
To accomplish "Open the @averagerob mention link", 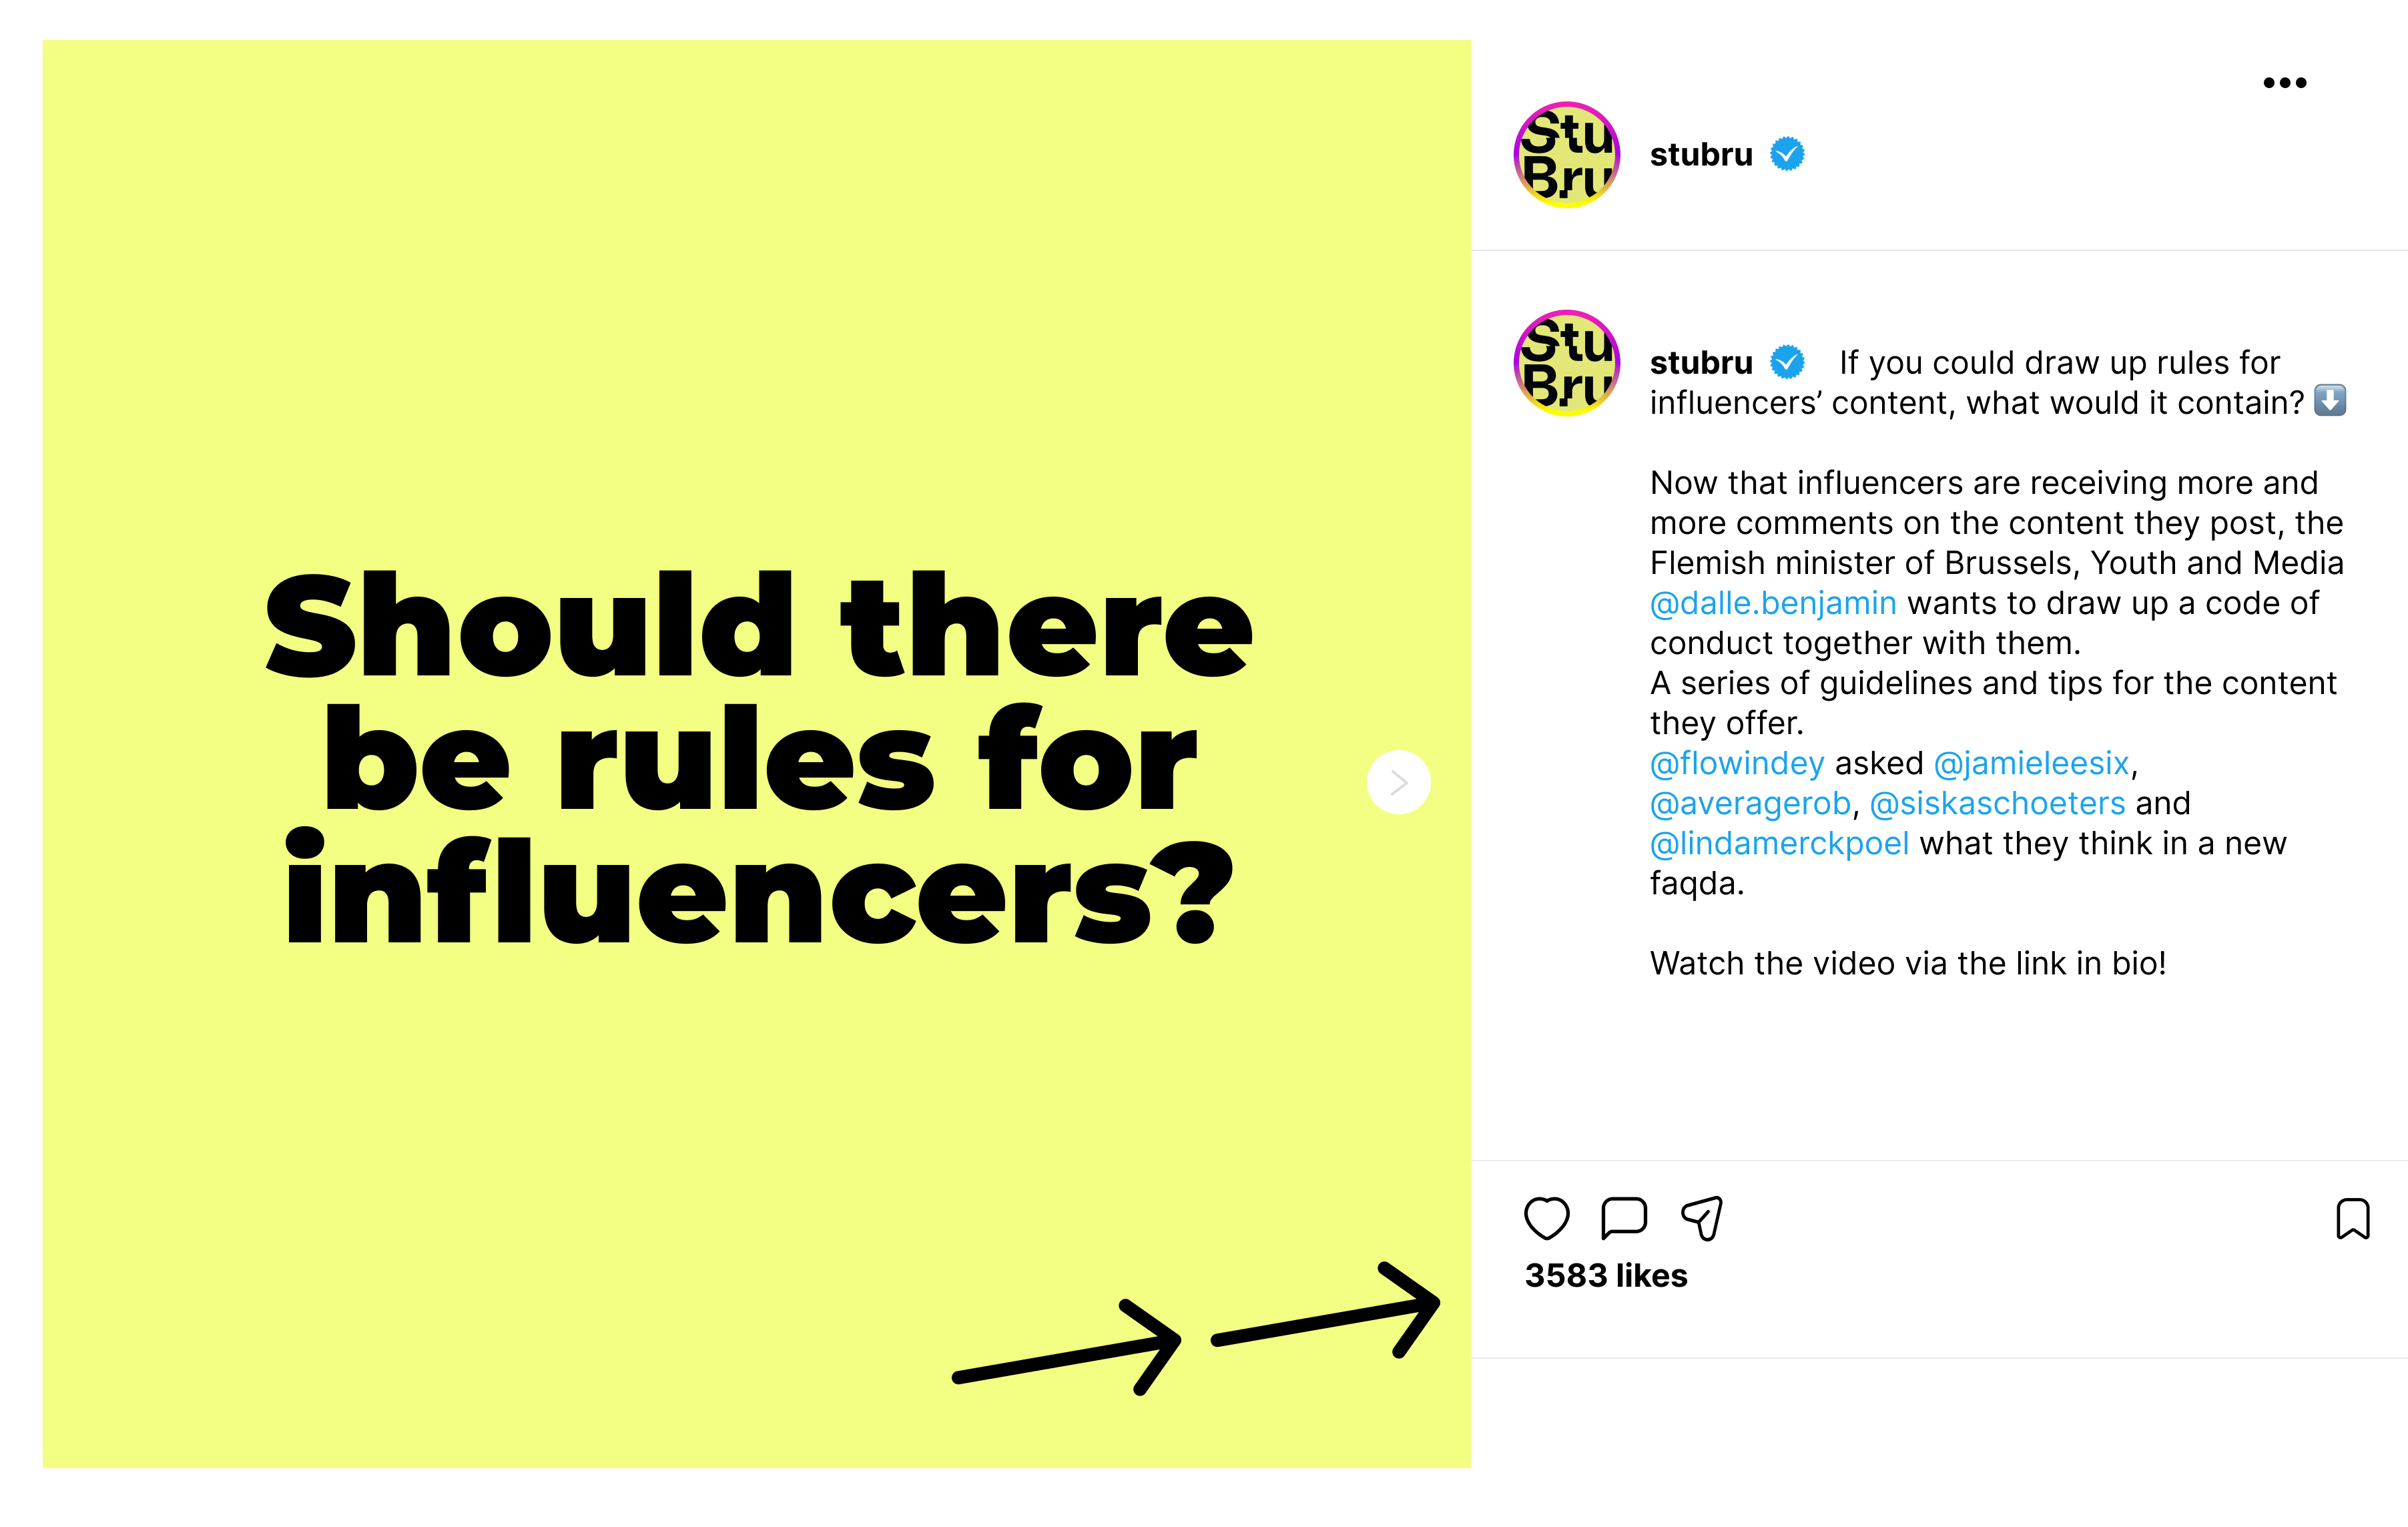I will click(x=1749, y=803).
